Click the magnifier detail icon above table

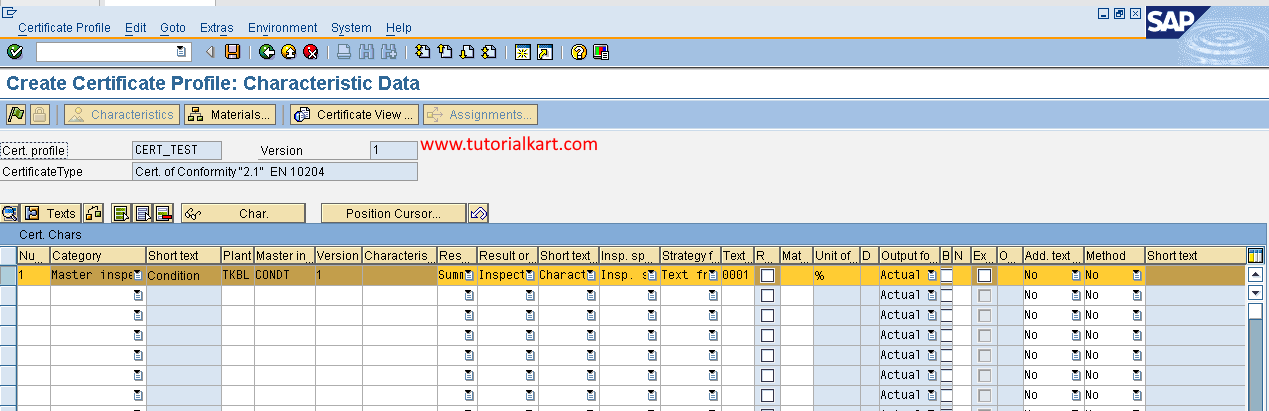coord(10,213)
